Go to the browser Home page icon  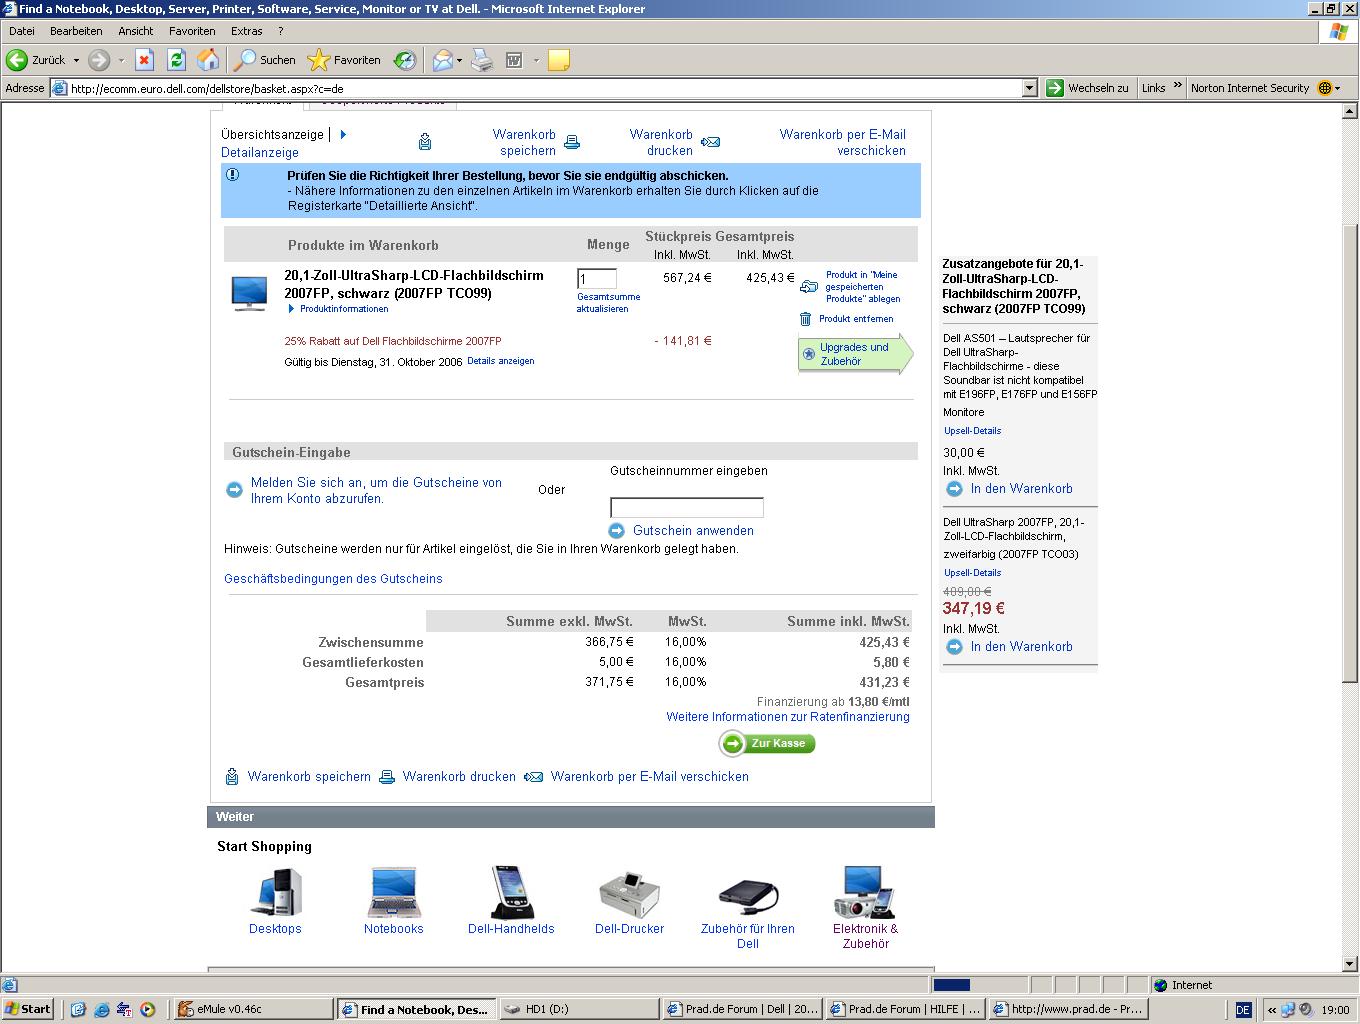point(208,60)
